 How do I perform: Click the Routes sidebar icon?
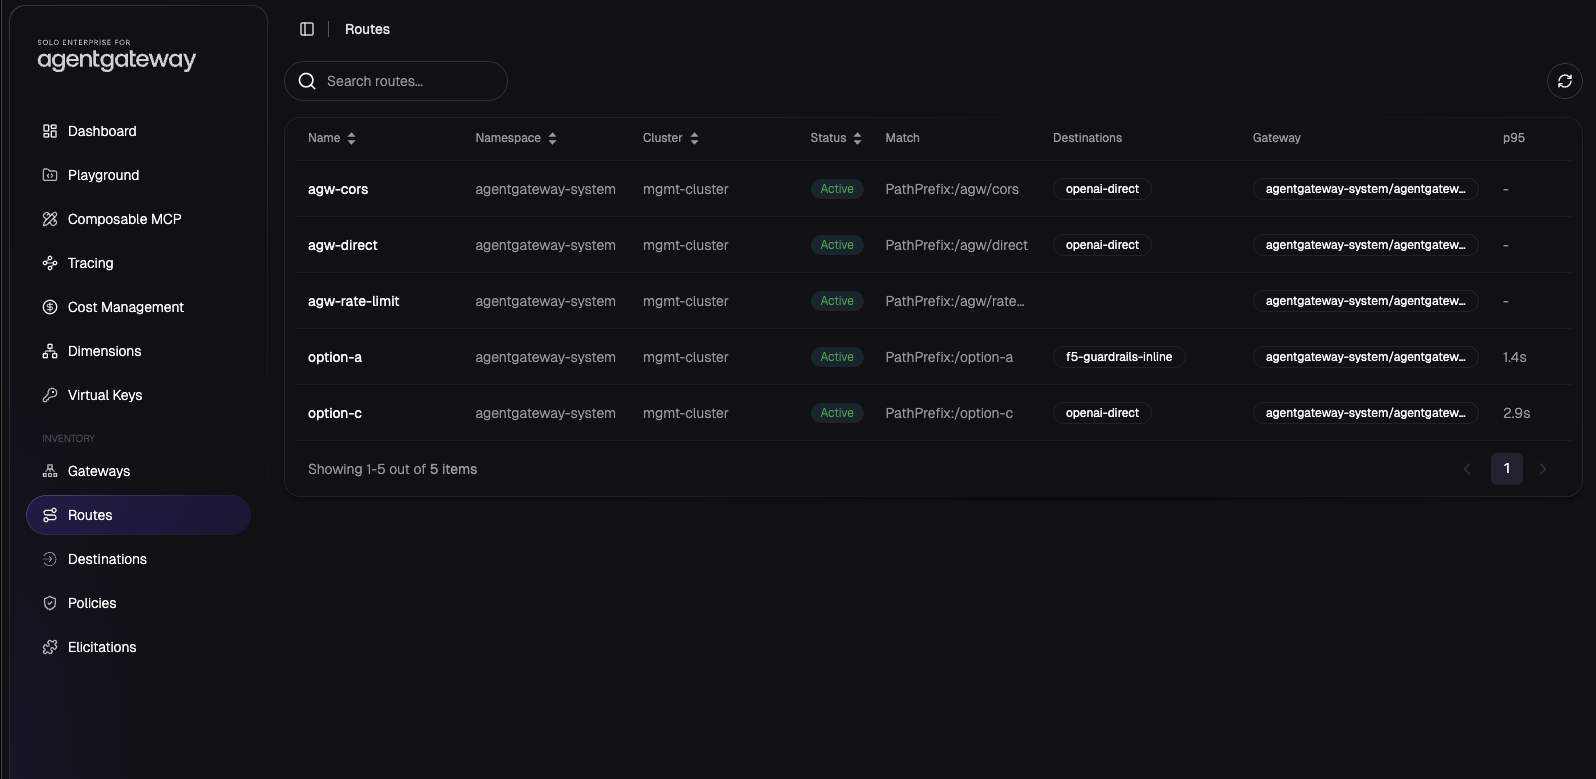[x=50, y=515]
